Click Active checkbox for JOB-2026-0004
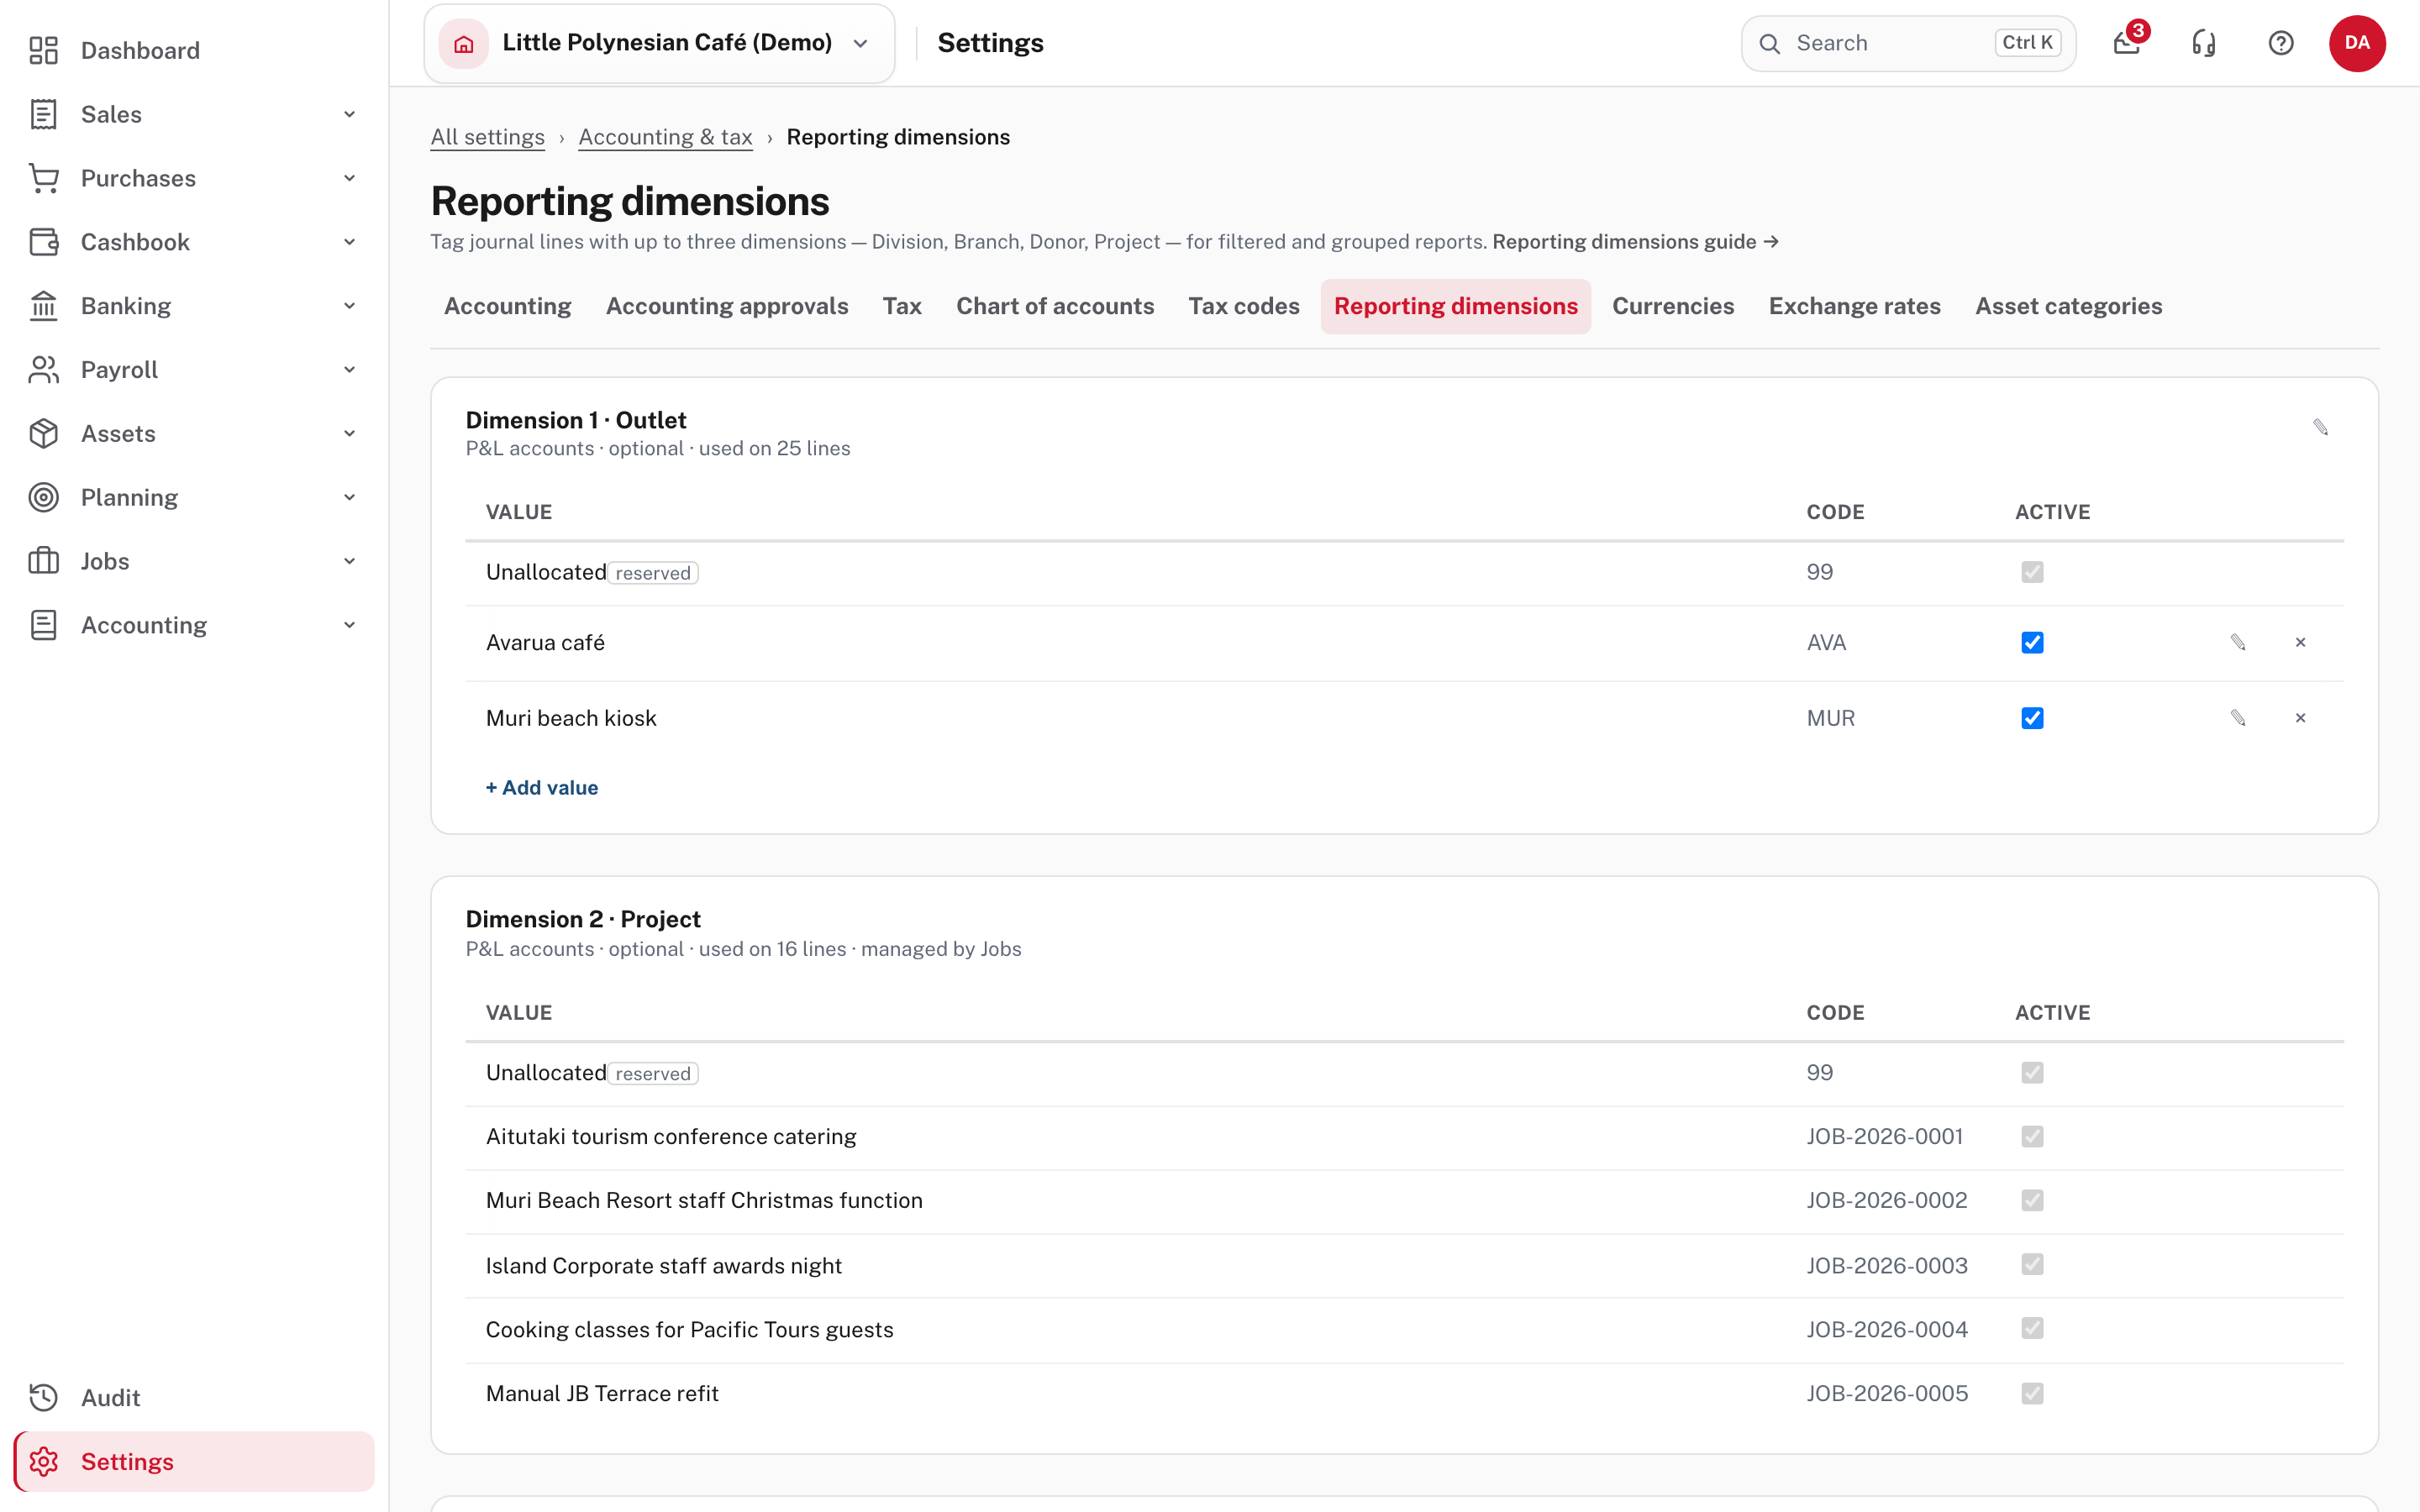2420x1512 pixels. tap(2032, 1328)
